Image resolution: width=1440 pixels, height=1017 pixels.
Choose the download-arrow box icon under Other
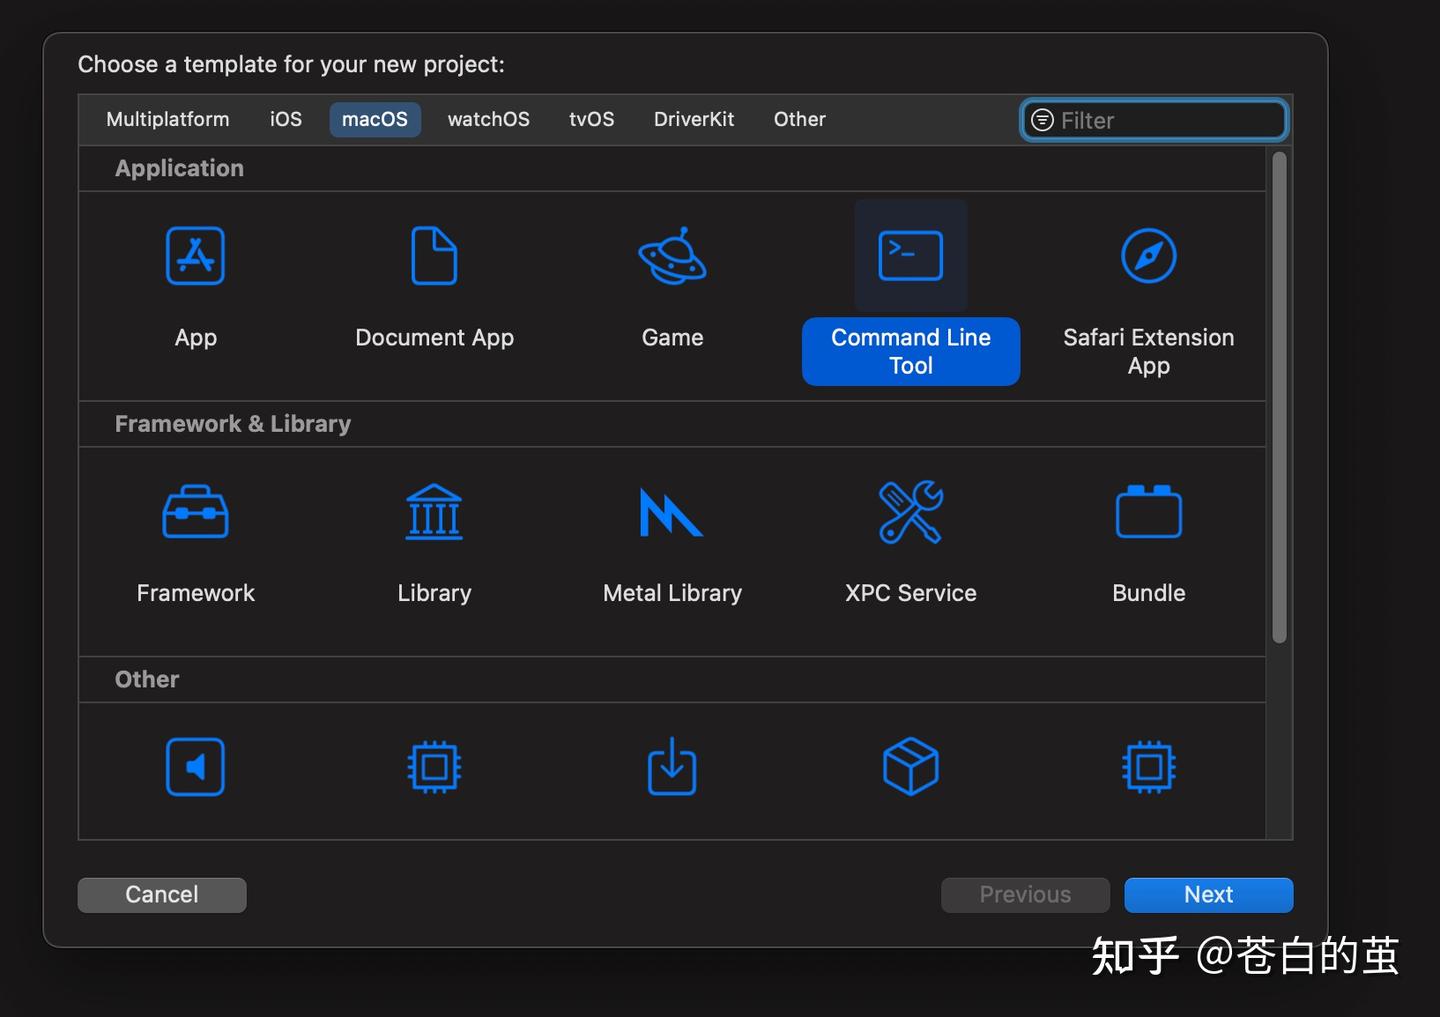click(x=672, y=767)
